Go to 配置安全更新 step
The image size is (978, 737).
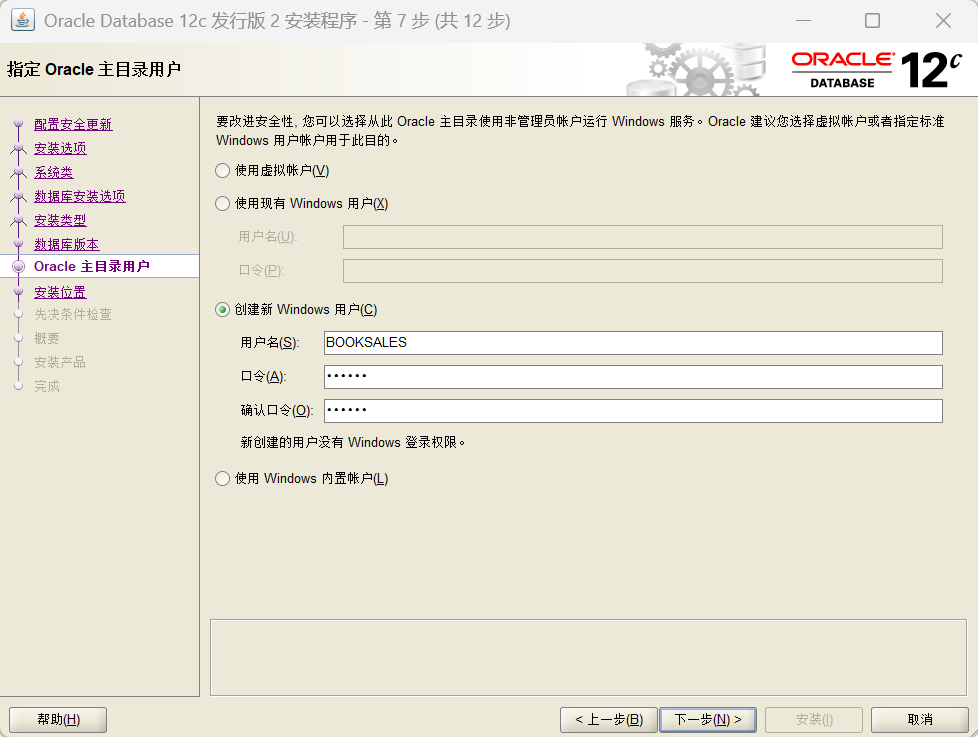(73, 124)
